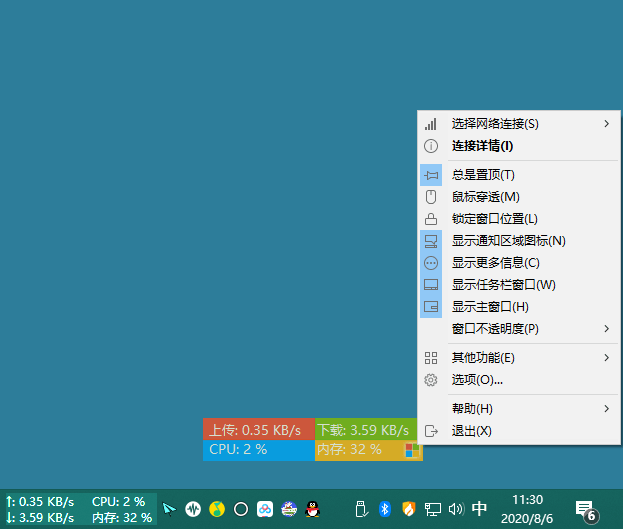Screen dimensions: 623x529
Task: Click the Baidu Netdisk cloud taskbar icon
Action: pyautogui.click(x=264, y=508)
